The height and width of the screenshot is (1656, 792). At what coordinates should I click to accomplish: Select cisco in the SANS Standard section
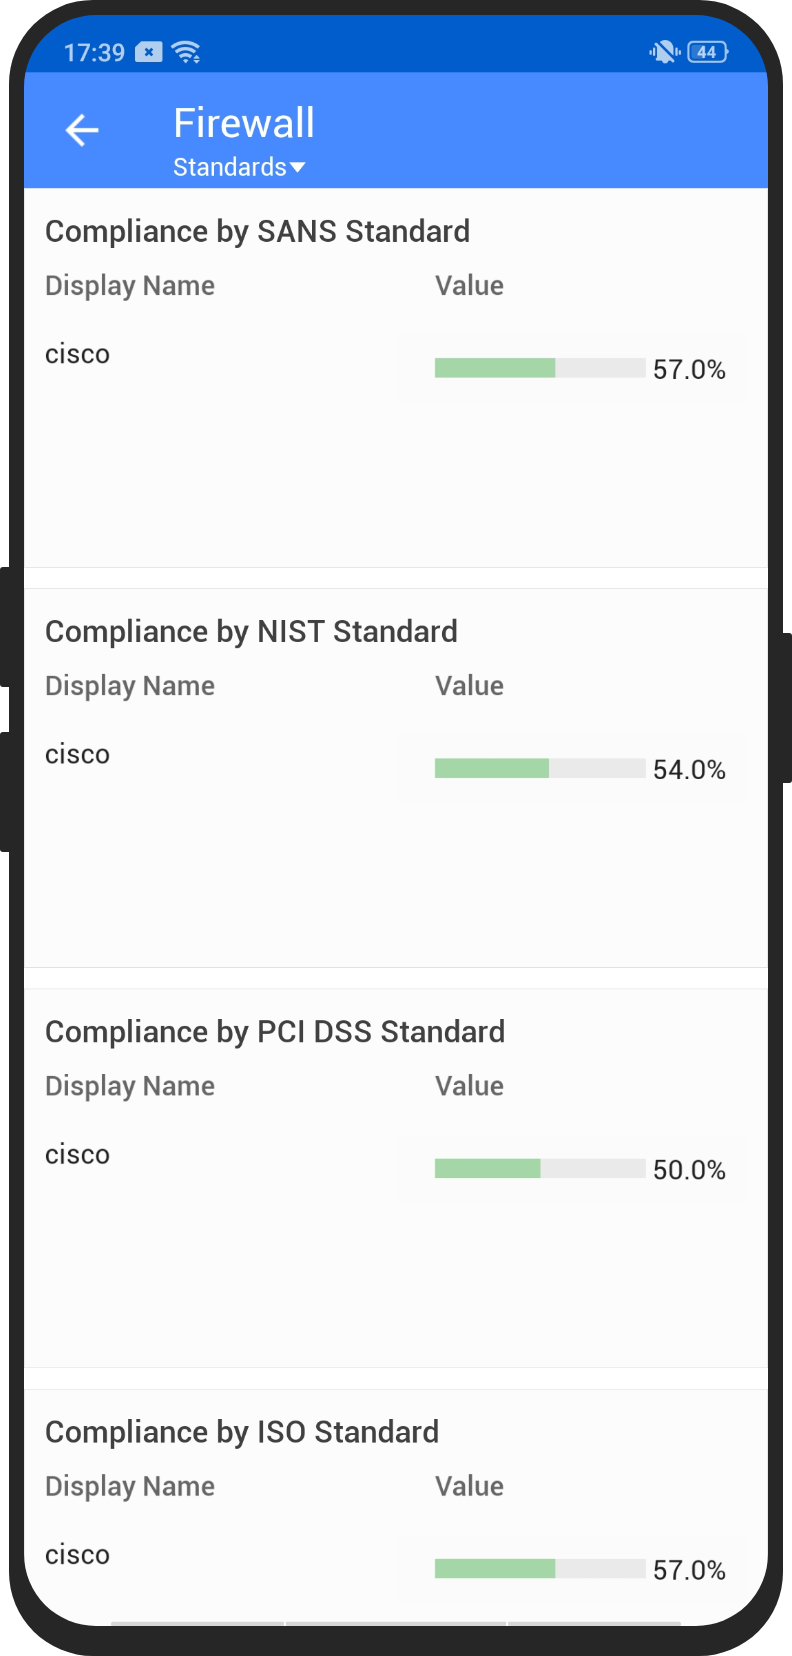[77, 353]
